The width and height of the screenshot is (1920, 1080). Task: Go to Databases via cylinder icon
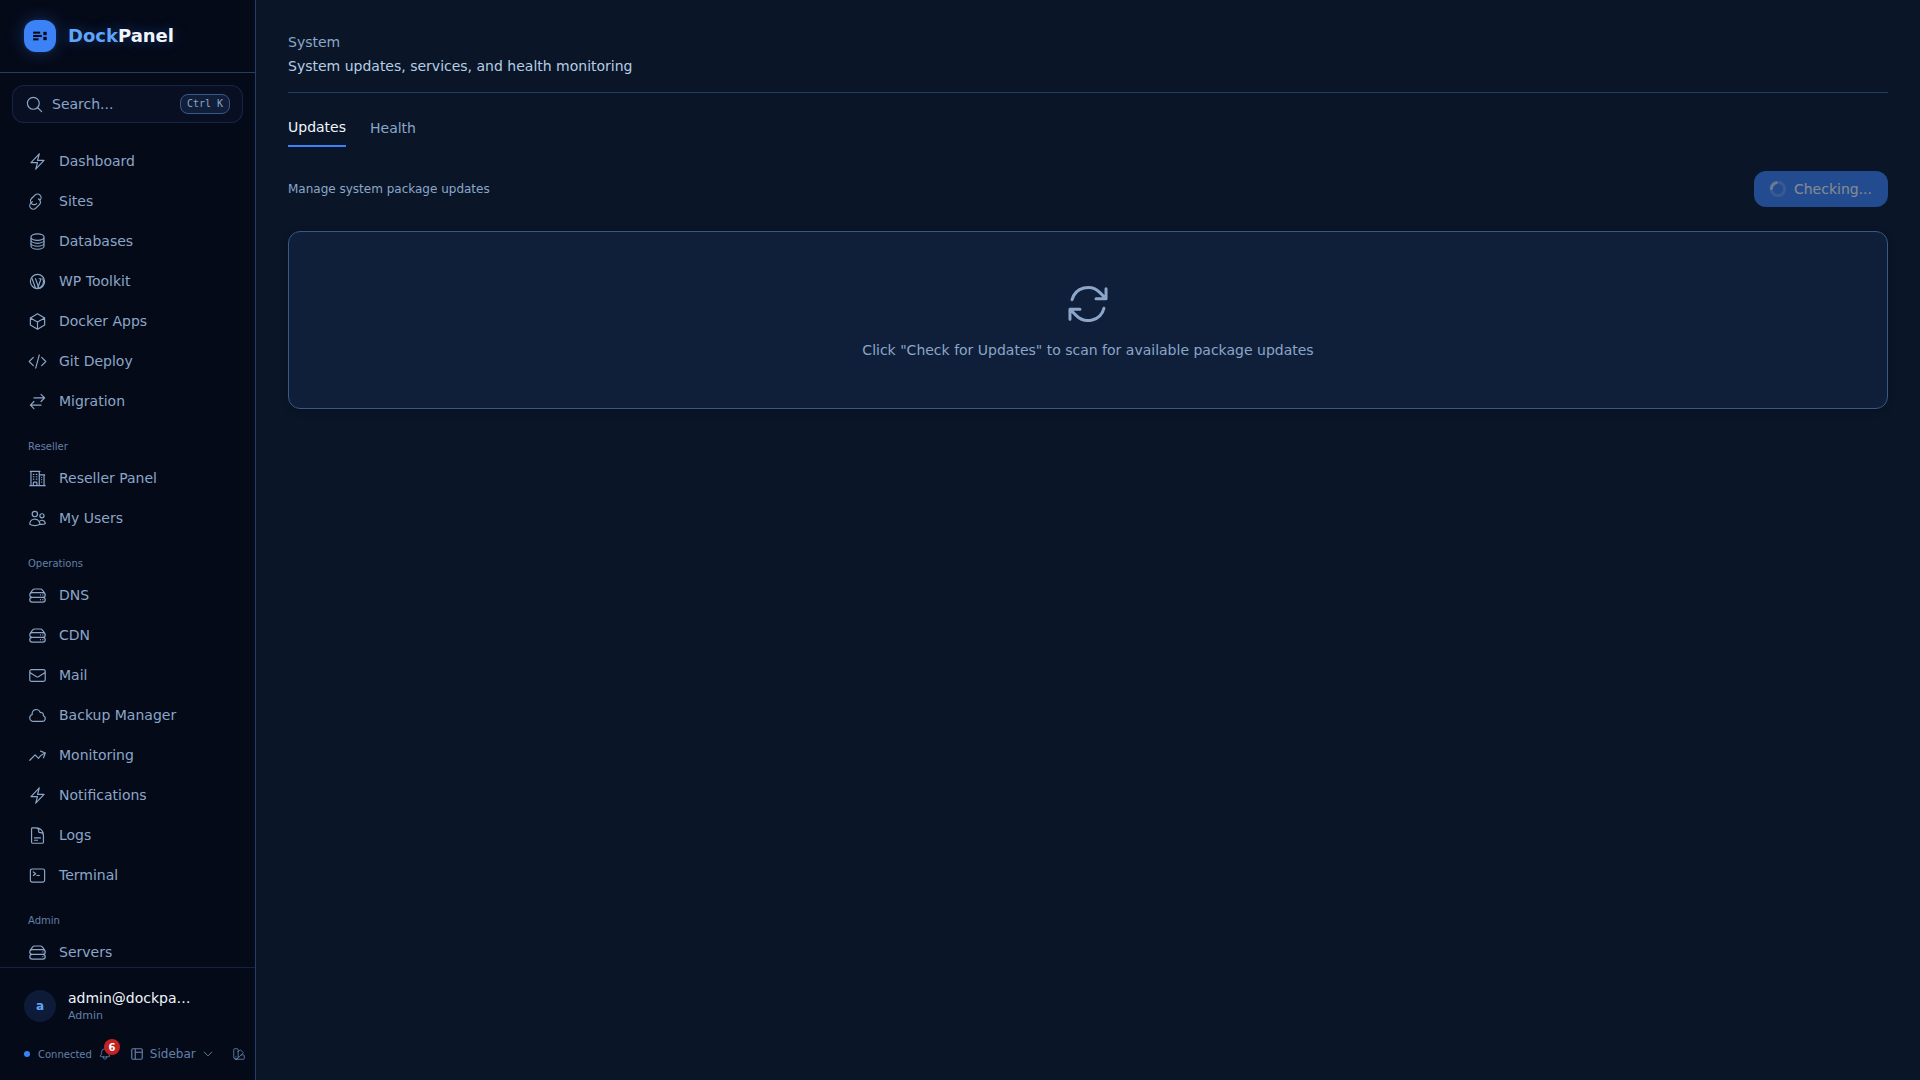38,241
